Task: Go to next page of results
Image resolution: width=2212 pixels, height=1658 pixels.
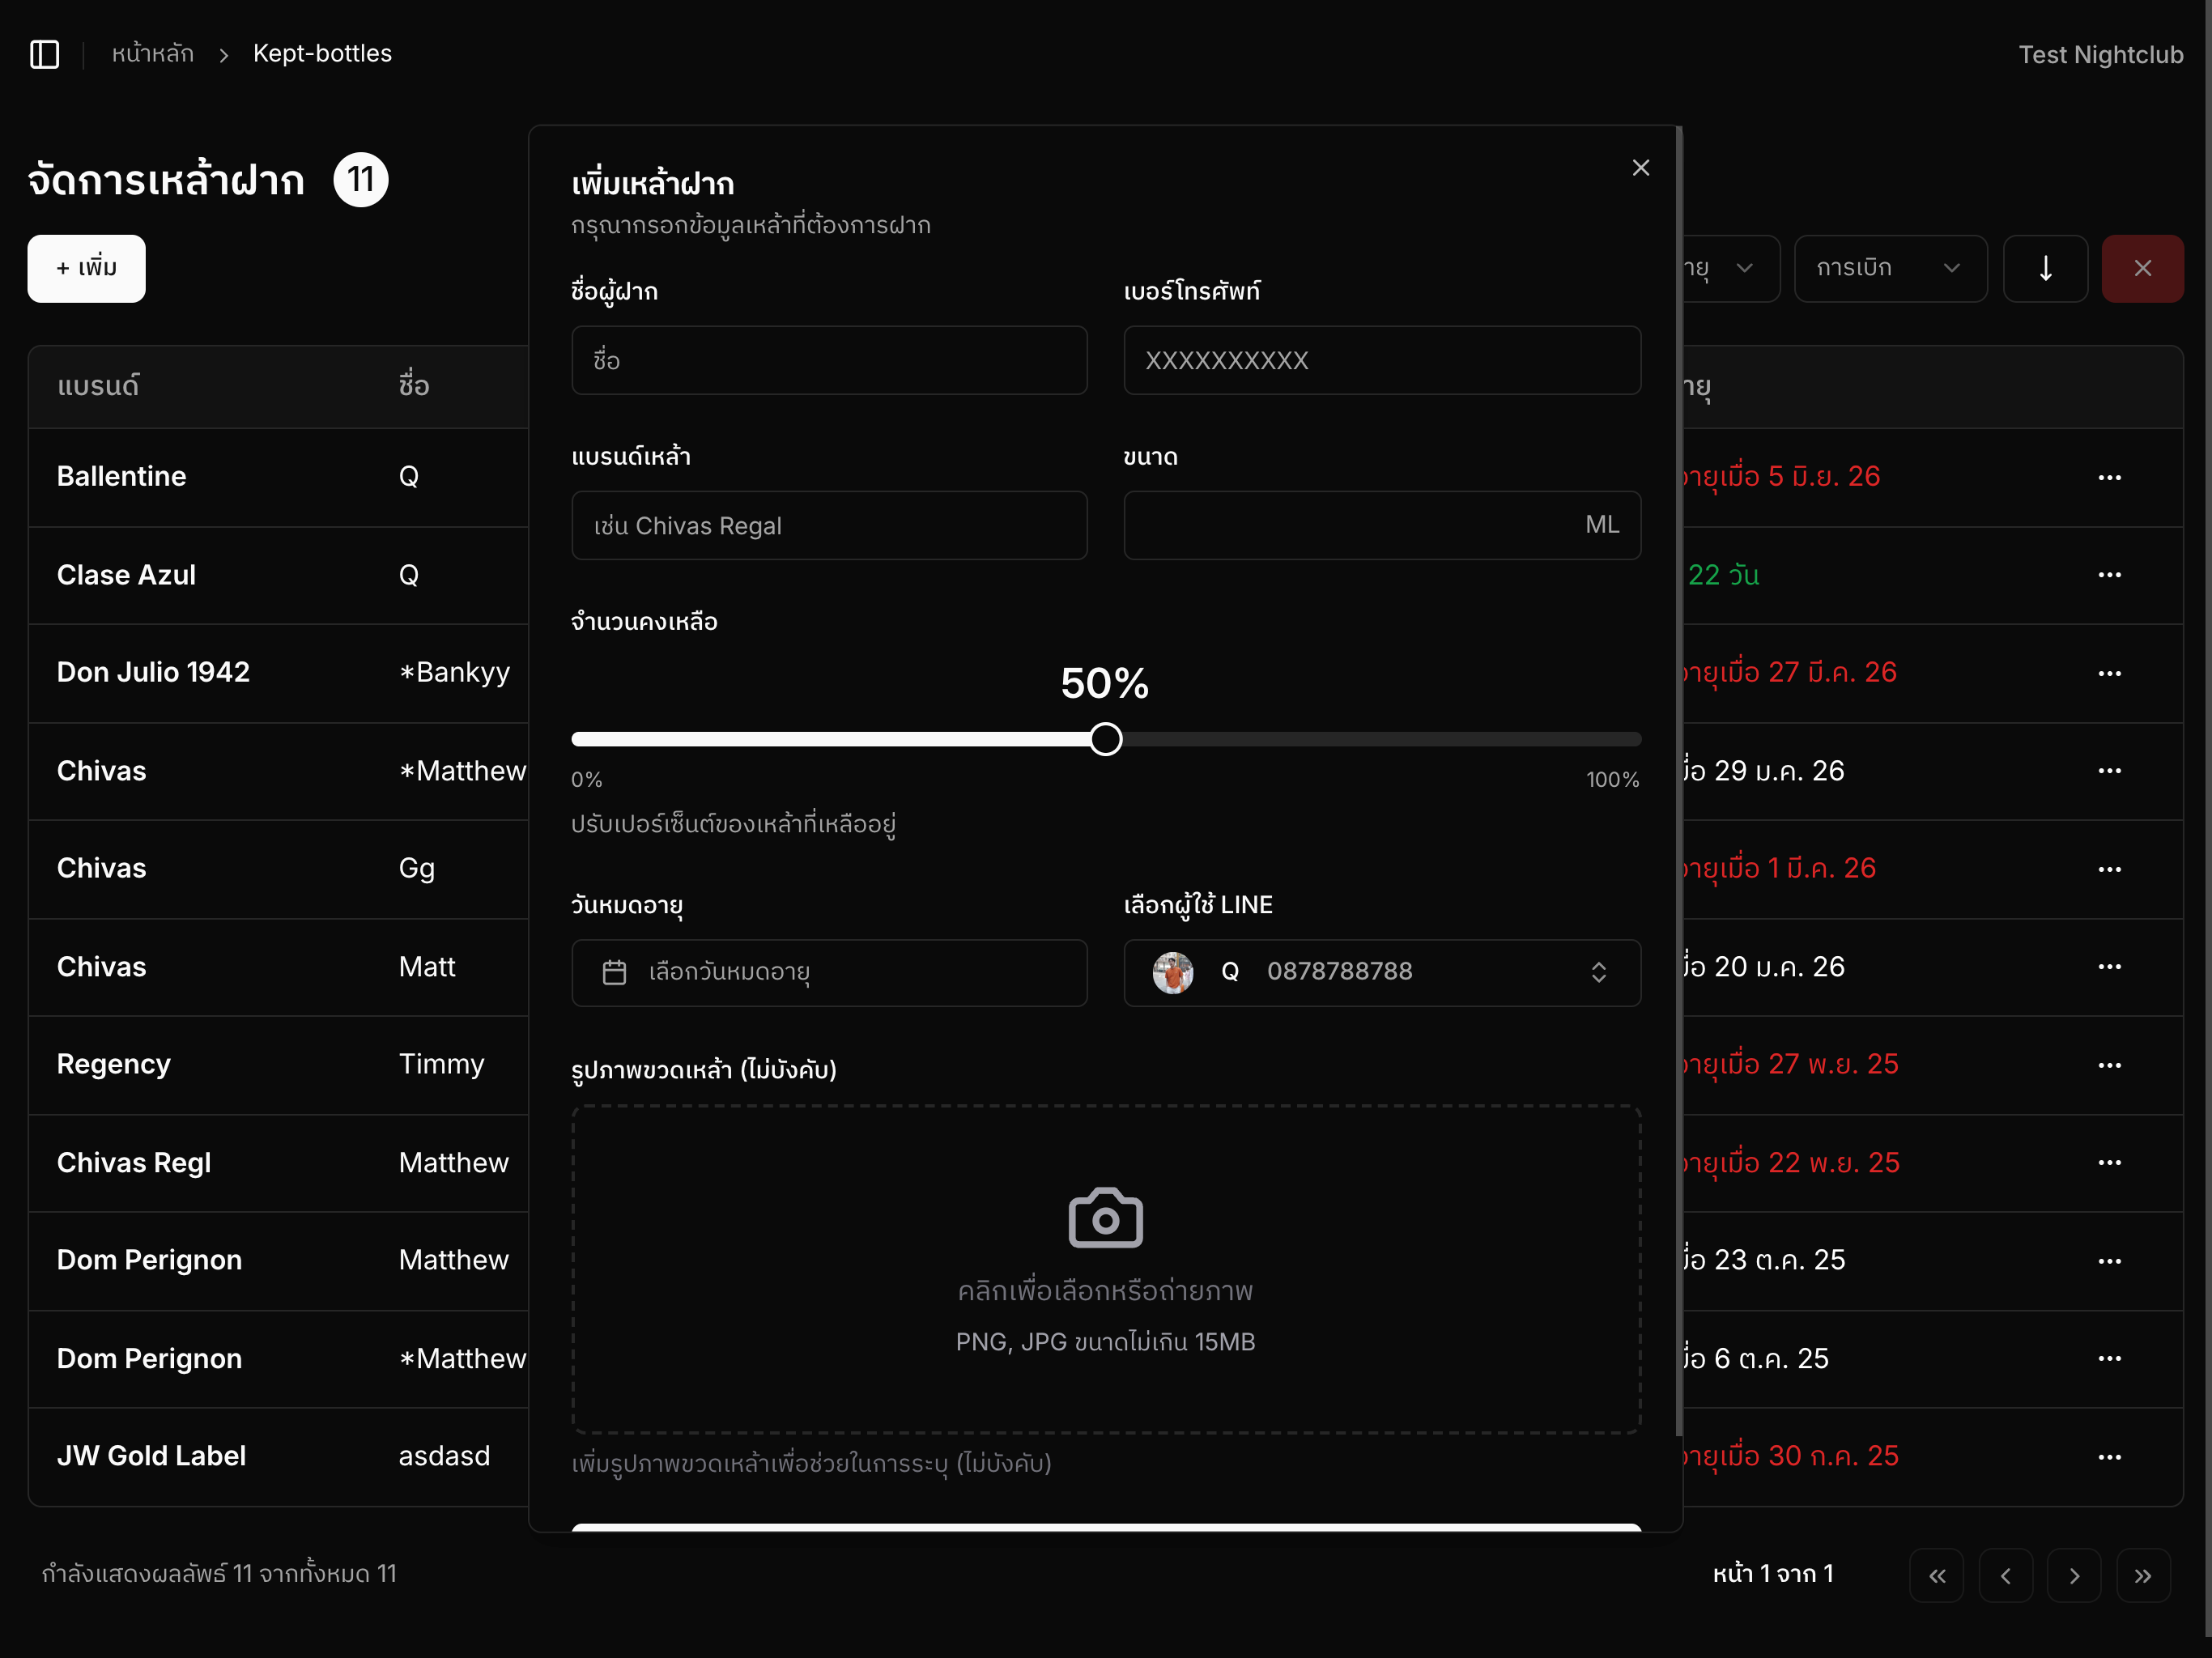Action: 2074,1576
